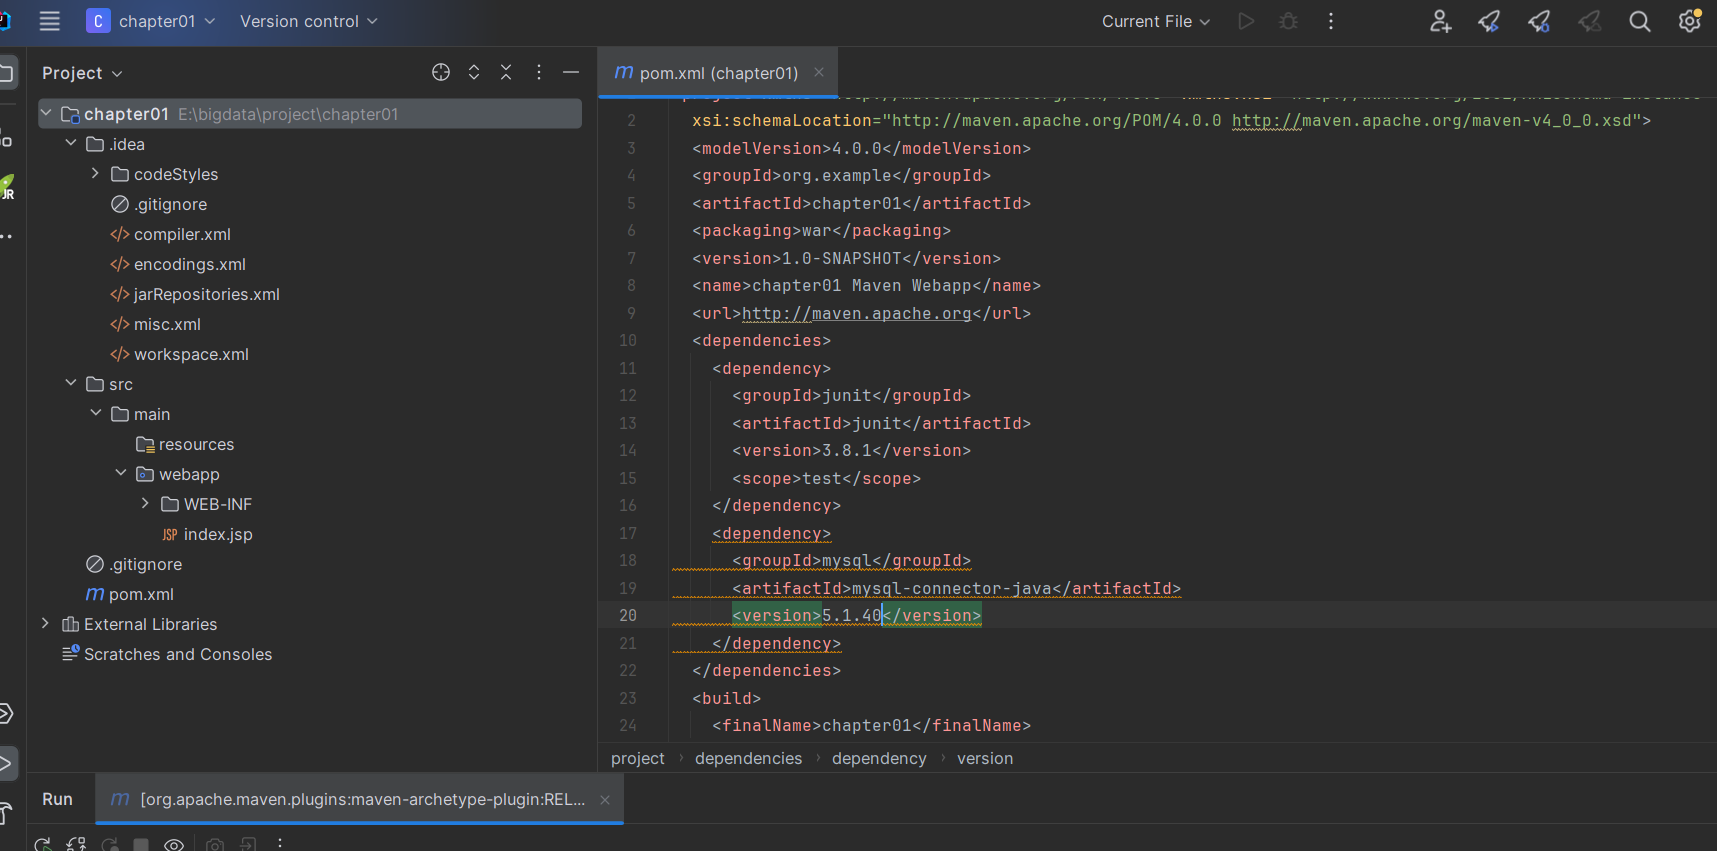The image size is (1717, 851).
Task: Click line number 10 in the gutter
Action: (x=628, y=340)
